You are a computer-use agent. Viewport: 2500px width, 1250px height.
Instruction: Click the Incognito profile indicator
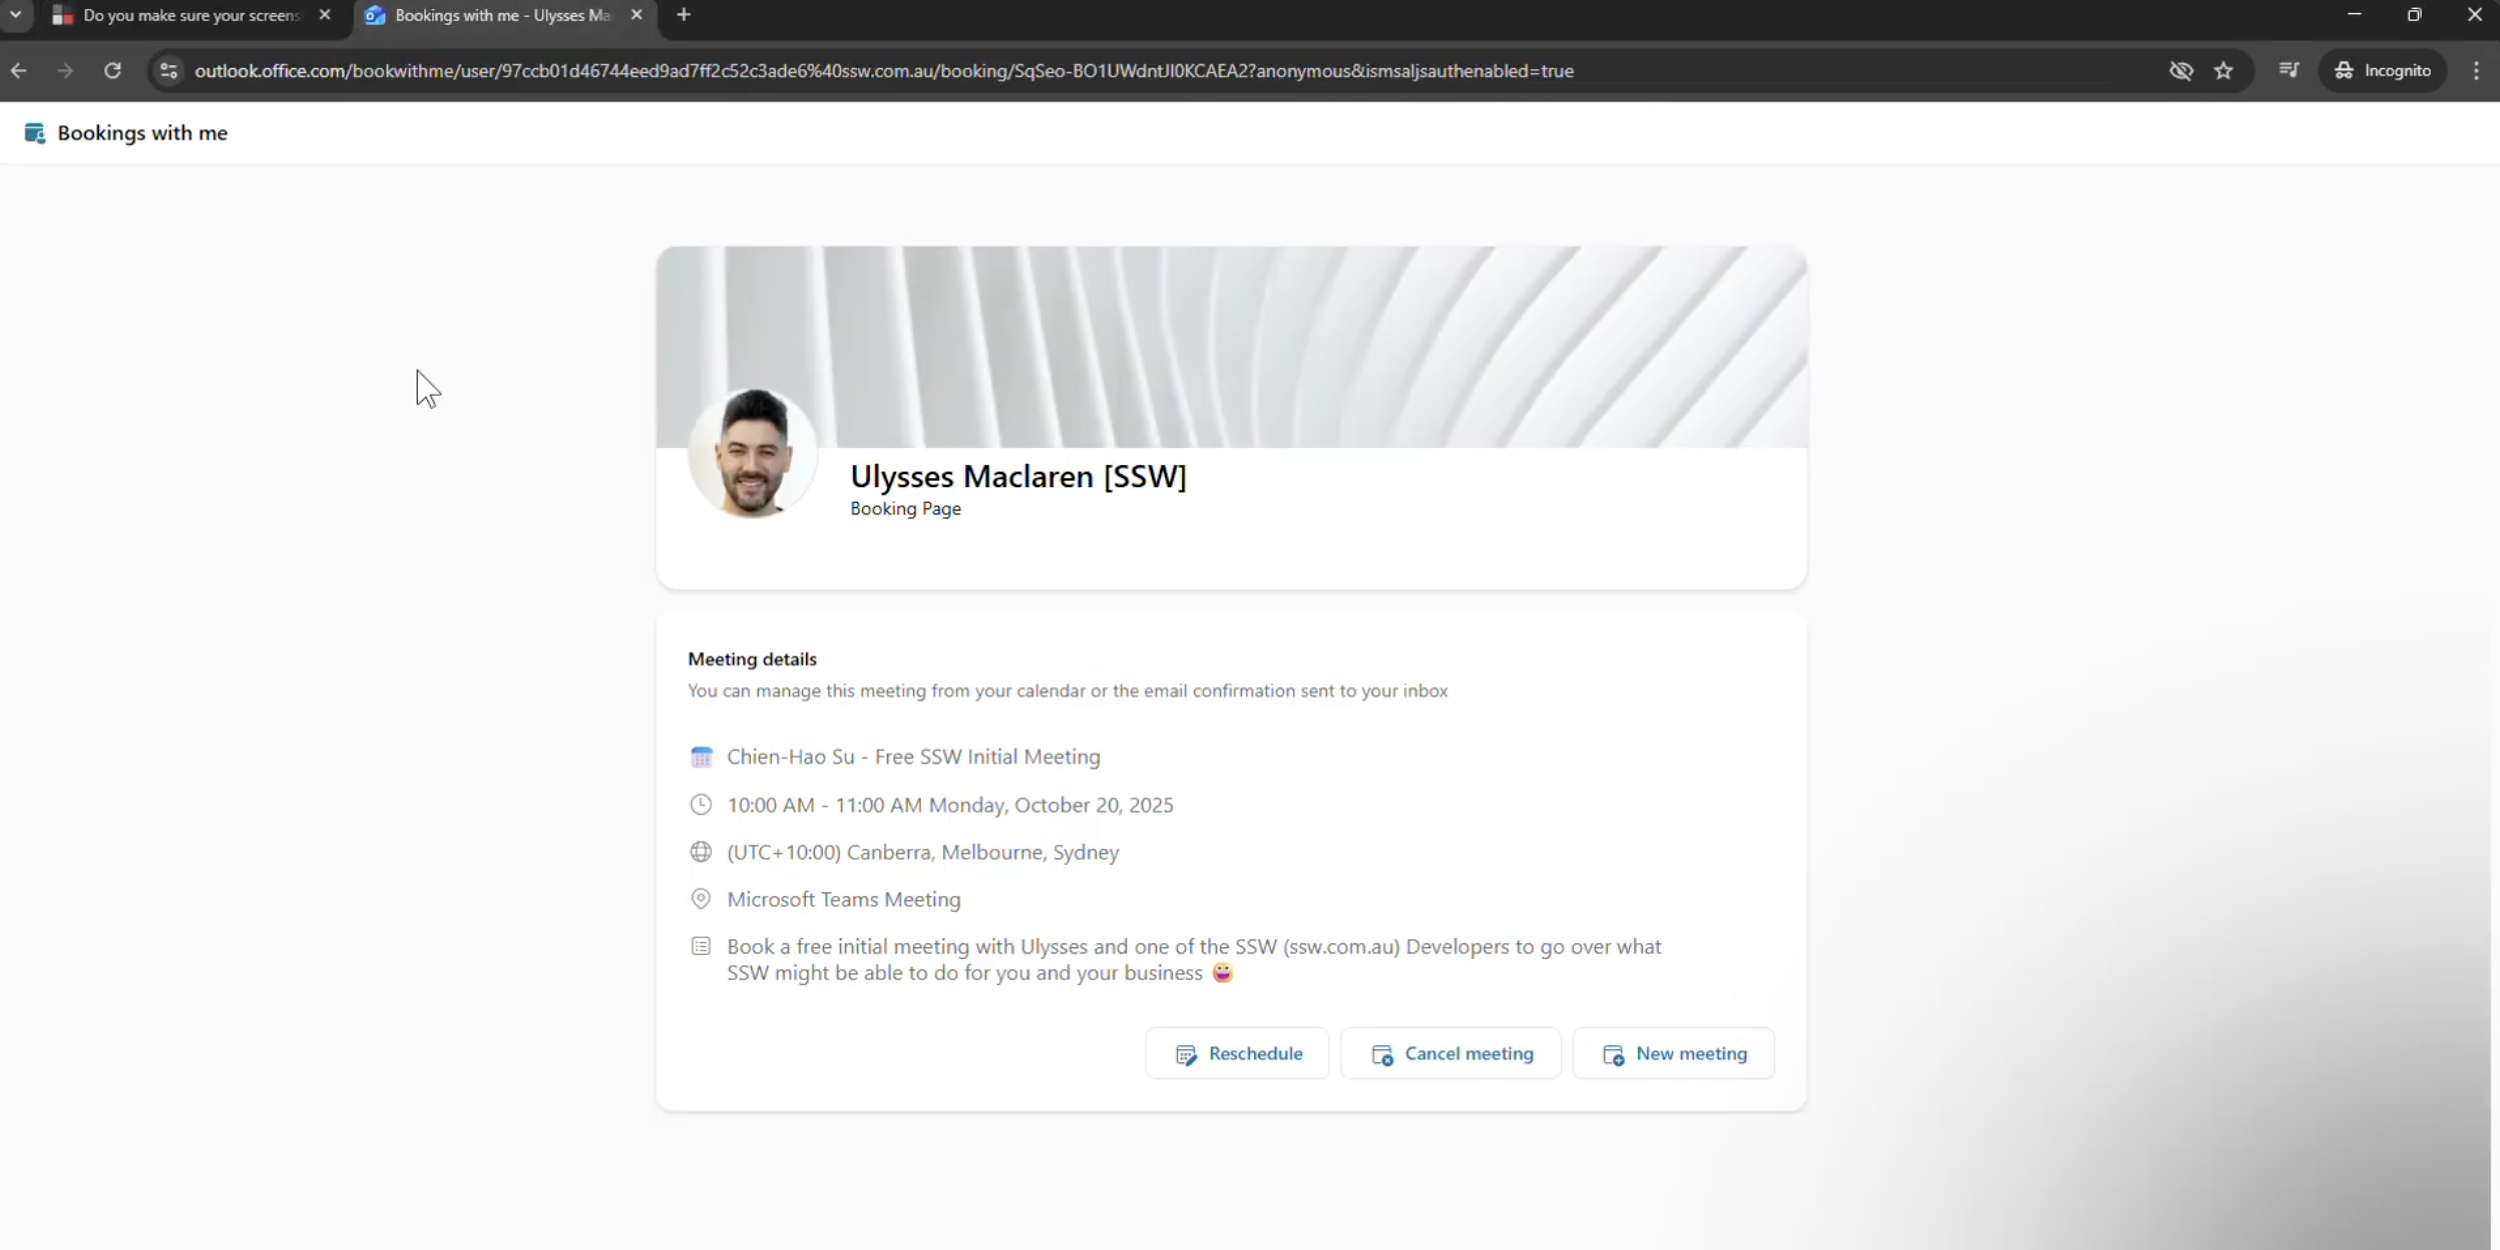[2383, 71]
